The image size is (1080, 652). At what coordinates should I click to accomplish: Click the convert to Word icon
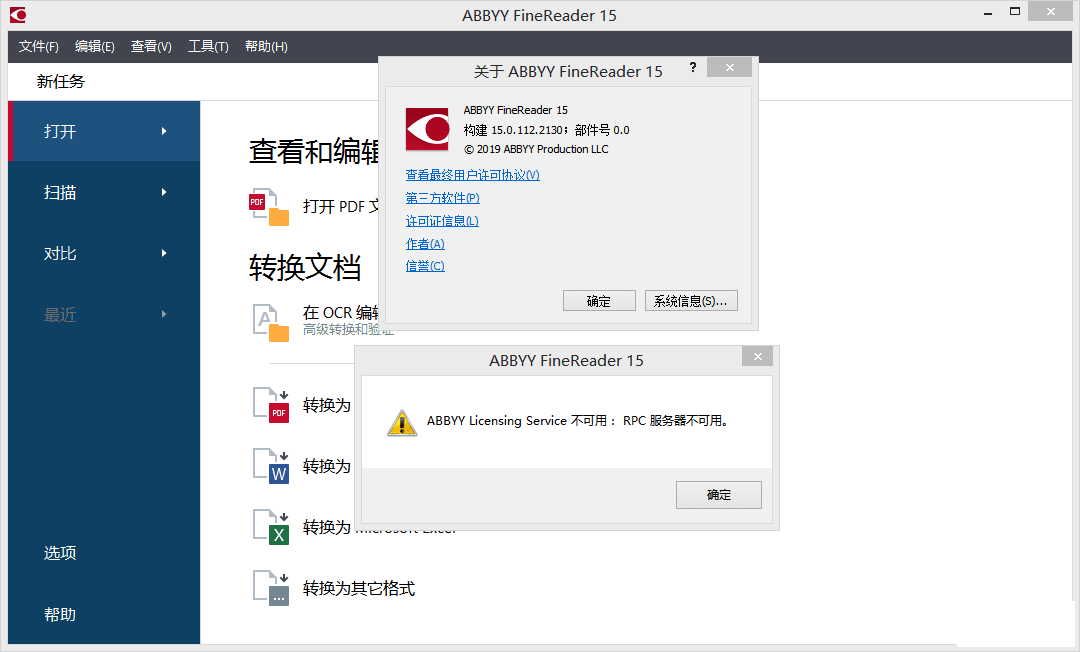coord(271,466)
